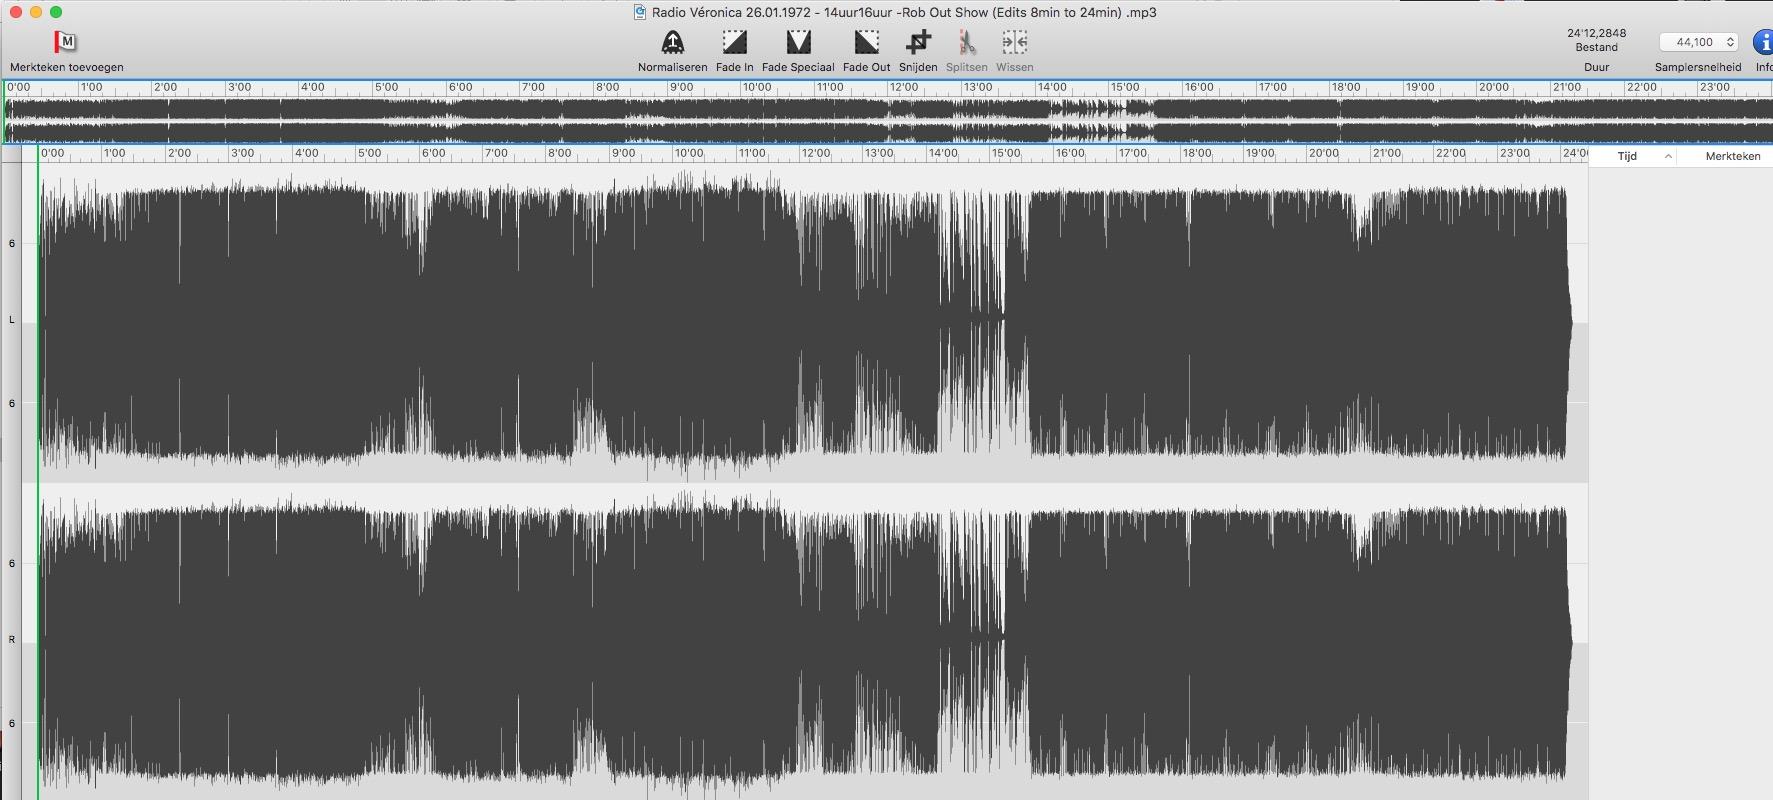Viewport: 1773px width, 800px height.
Task: Click the 20'00 mark in main timeline ruler
Action: 1323,154
